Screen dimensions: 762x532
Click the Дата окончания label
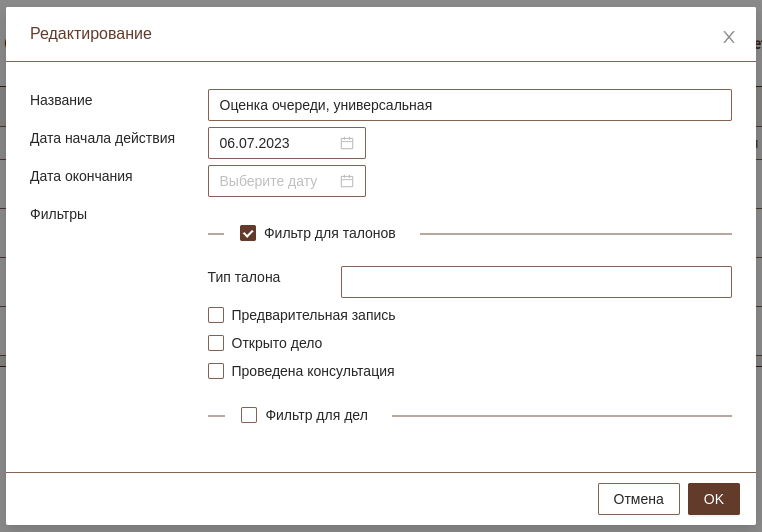tap(81, 176)
